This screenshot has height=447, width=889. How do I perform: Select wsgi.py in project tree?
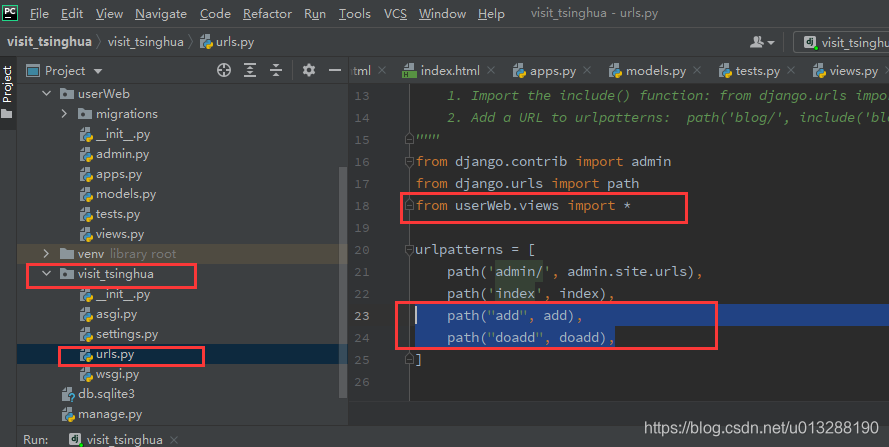point(109,374)
